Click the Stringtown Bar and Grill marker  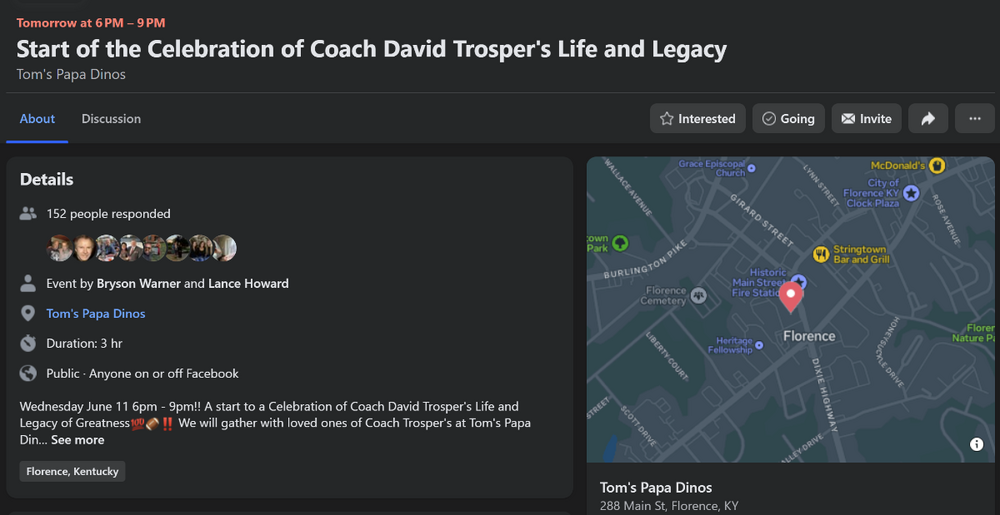(821, 254)
